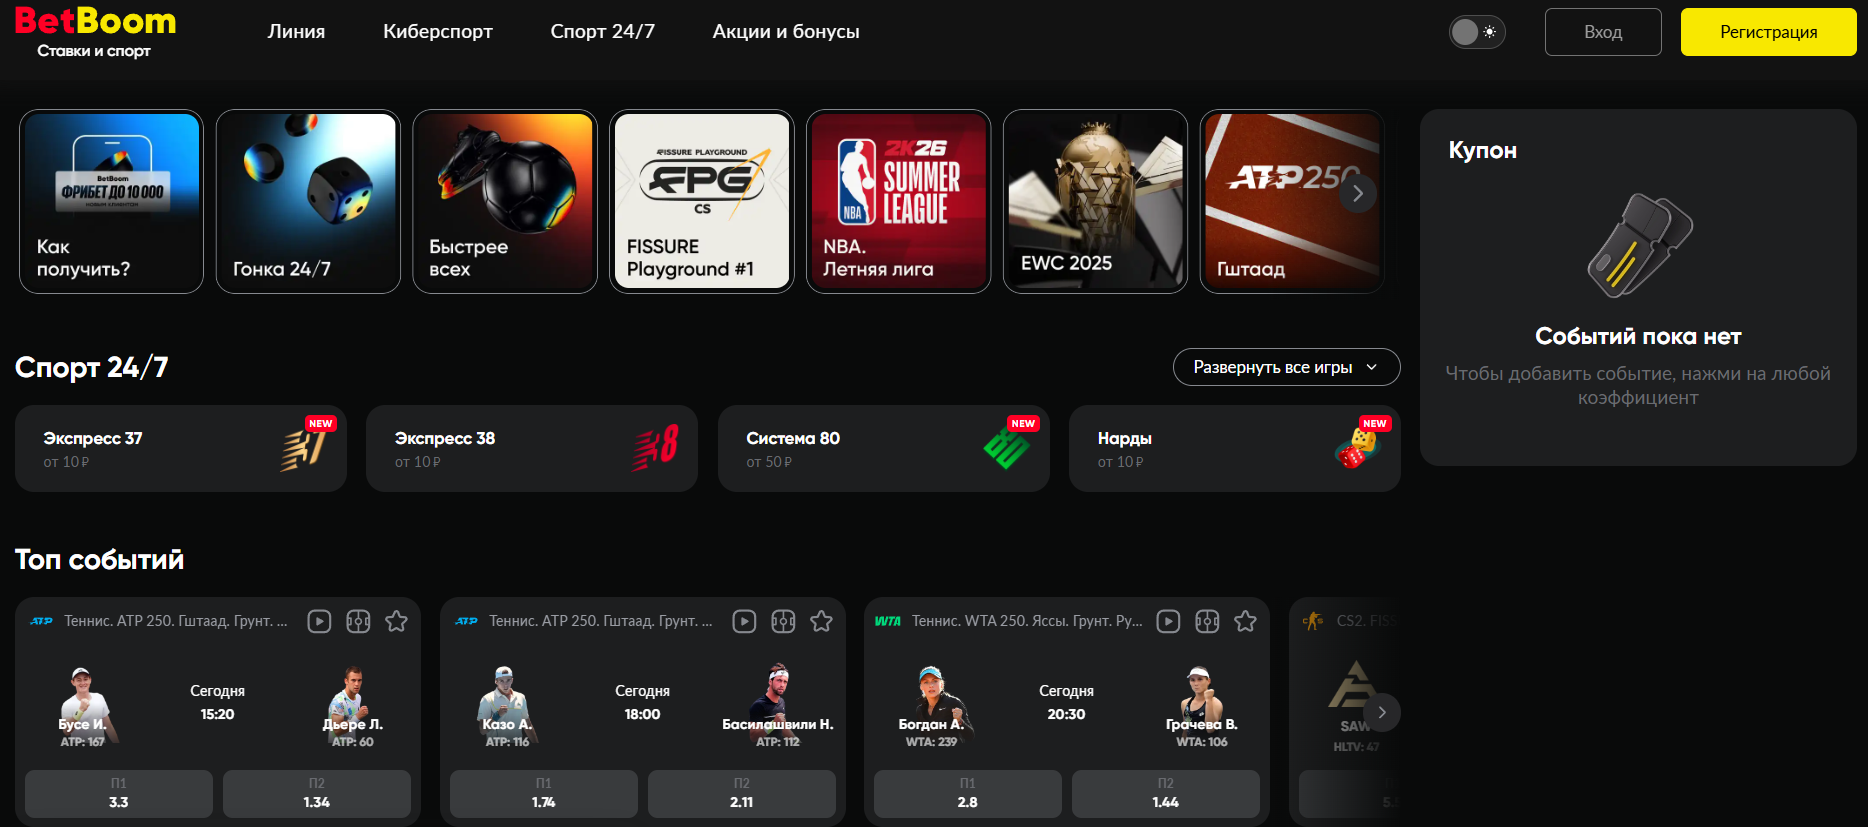The height and width of the screenshot is (827, 1868).
Task: Play the video stream for Казо–Басилашвили match
Action: point(744,621)
